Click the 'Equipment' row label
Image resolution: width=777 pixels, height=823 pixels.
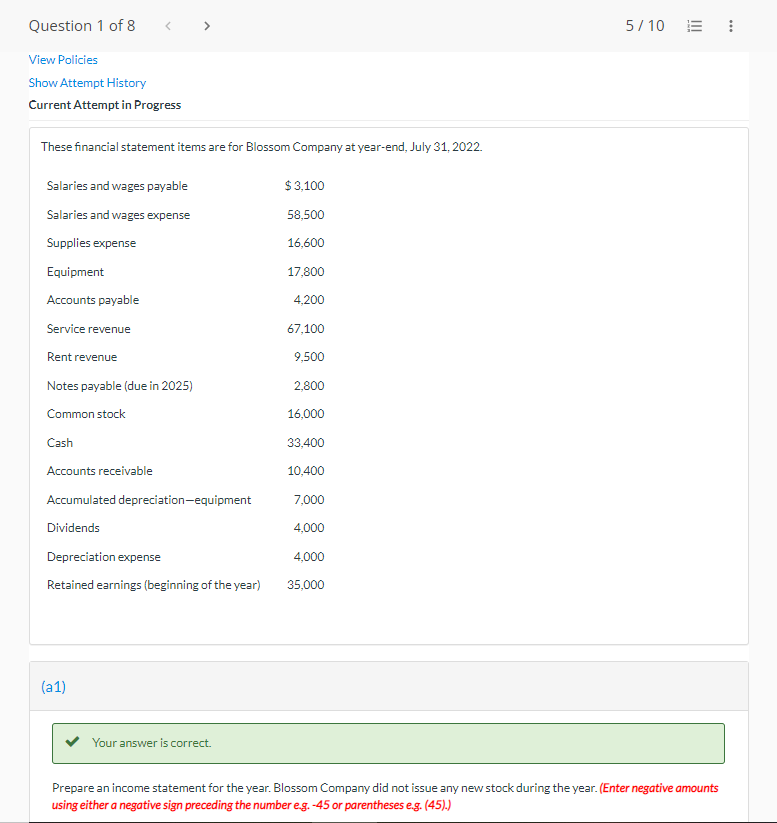[75, 272]
